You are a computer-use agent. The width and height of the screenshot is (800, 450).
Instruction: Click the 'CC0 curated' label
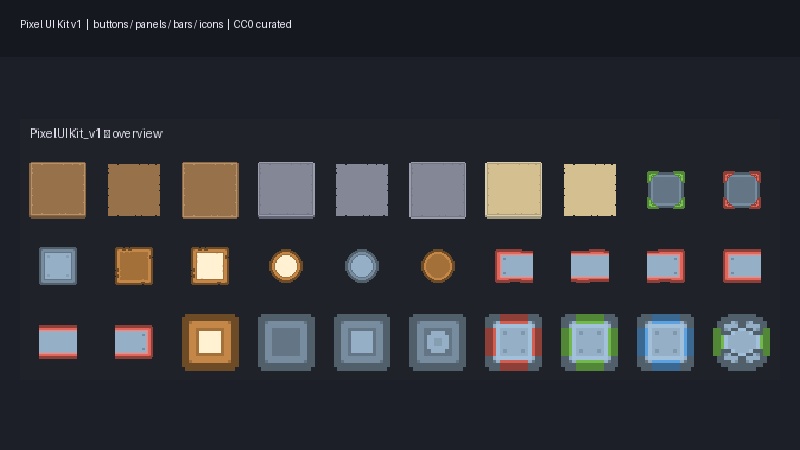[x=262, y=24]
